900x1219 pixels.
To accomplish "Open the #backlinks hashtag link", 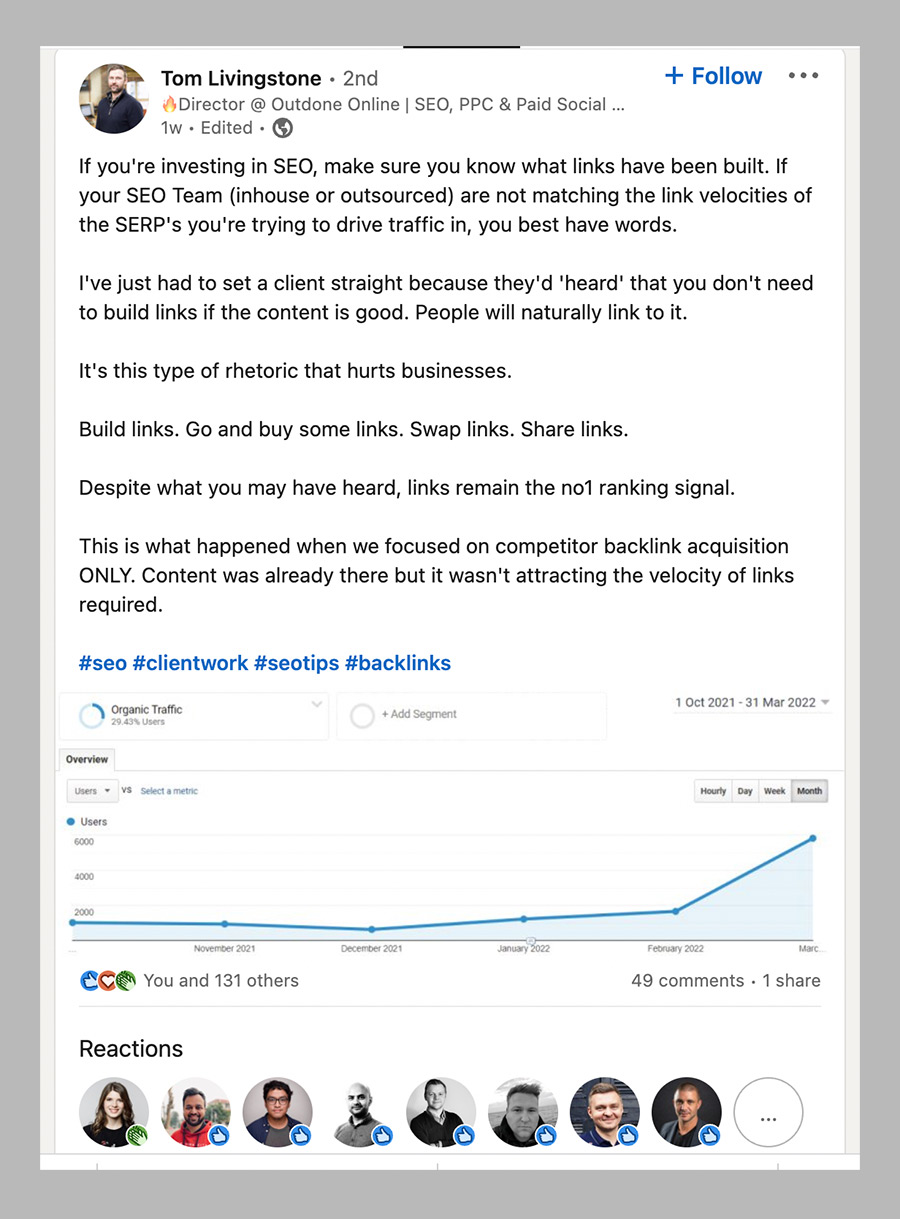I will [x=398, y=663].
